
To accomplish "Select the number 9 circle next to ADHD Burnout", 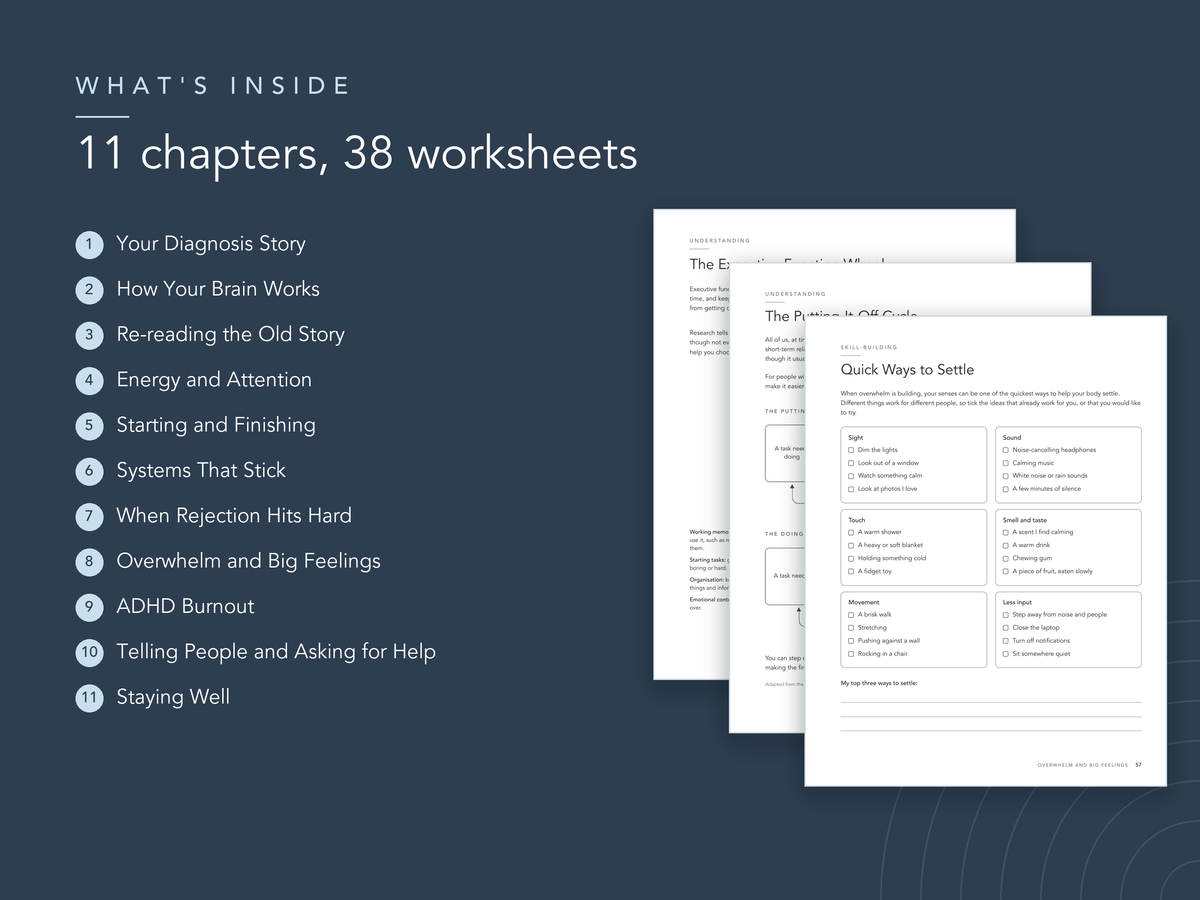I will tap(89, 606).
